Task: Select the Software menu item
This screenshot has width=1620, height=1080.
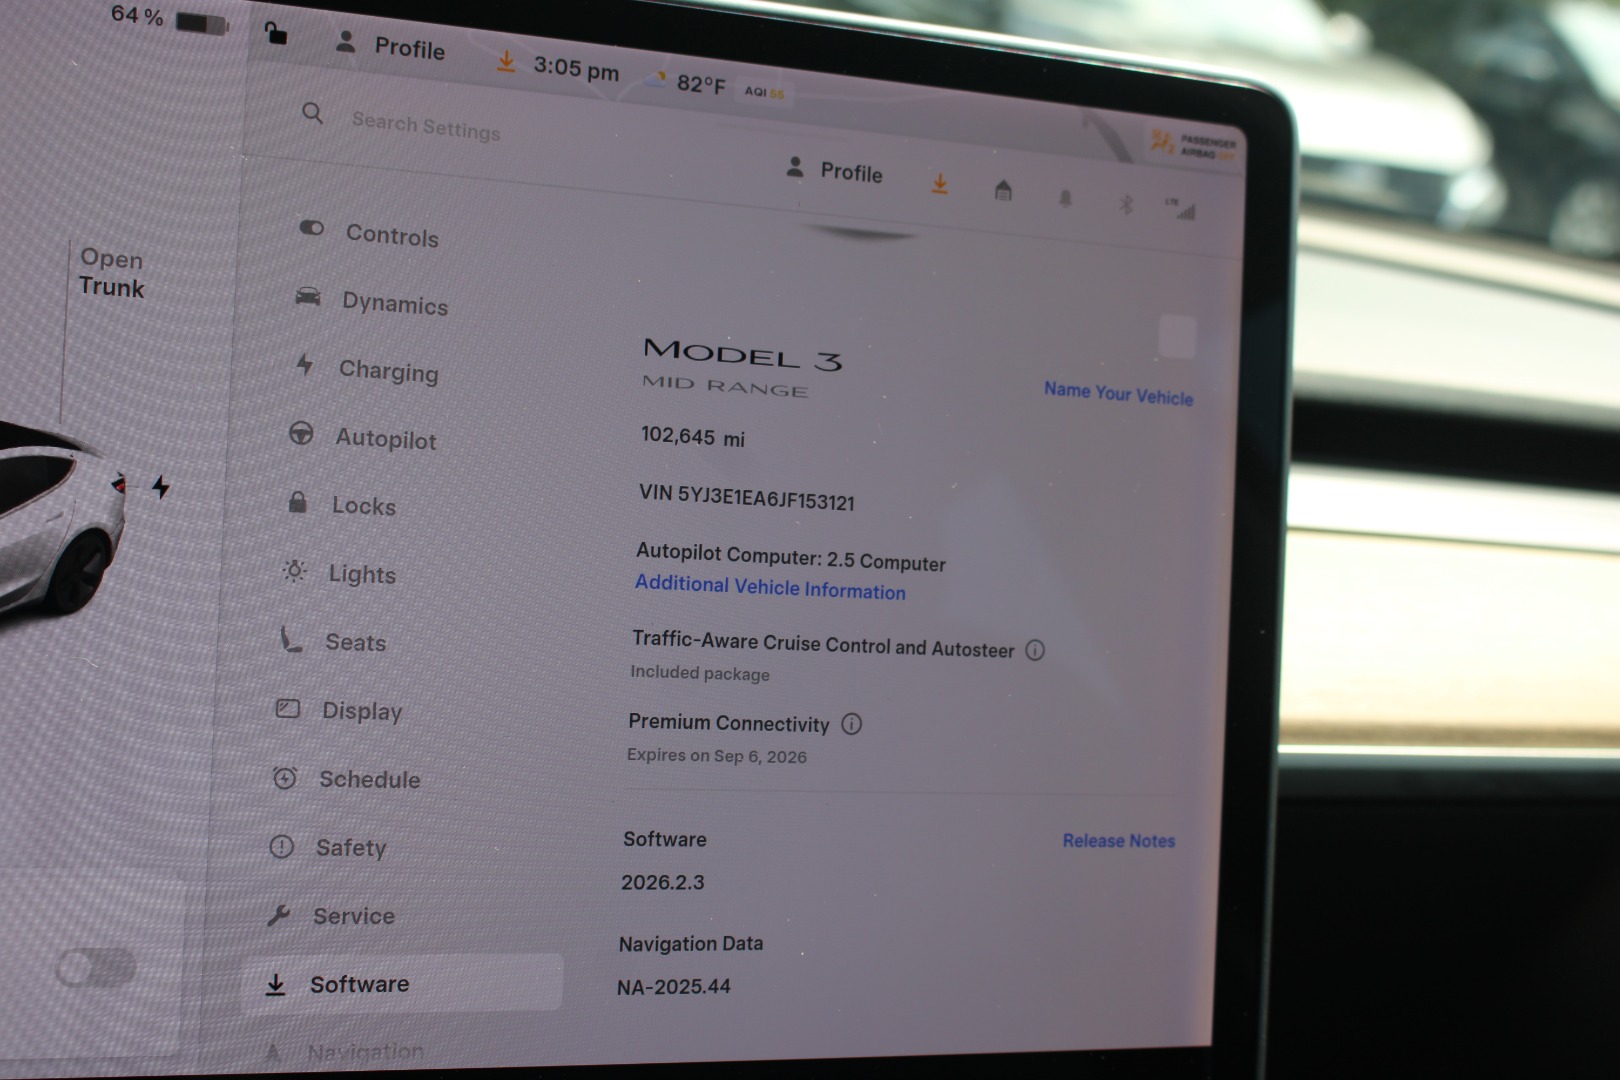Action: click(402, 984)
